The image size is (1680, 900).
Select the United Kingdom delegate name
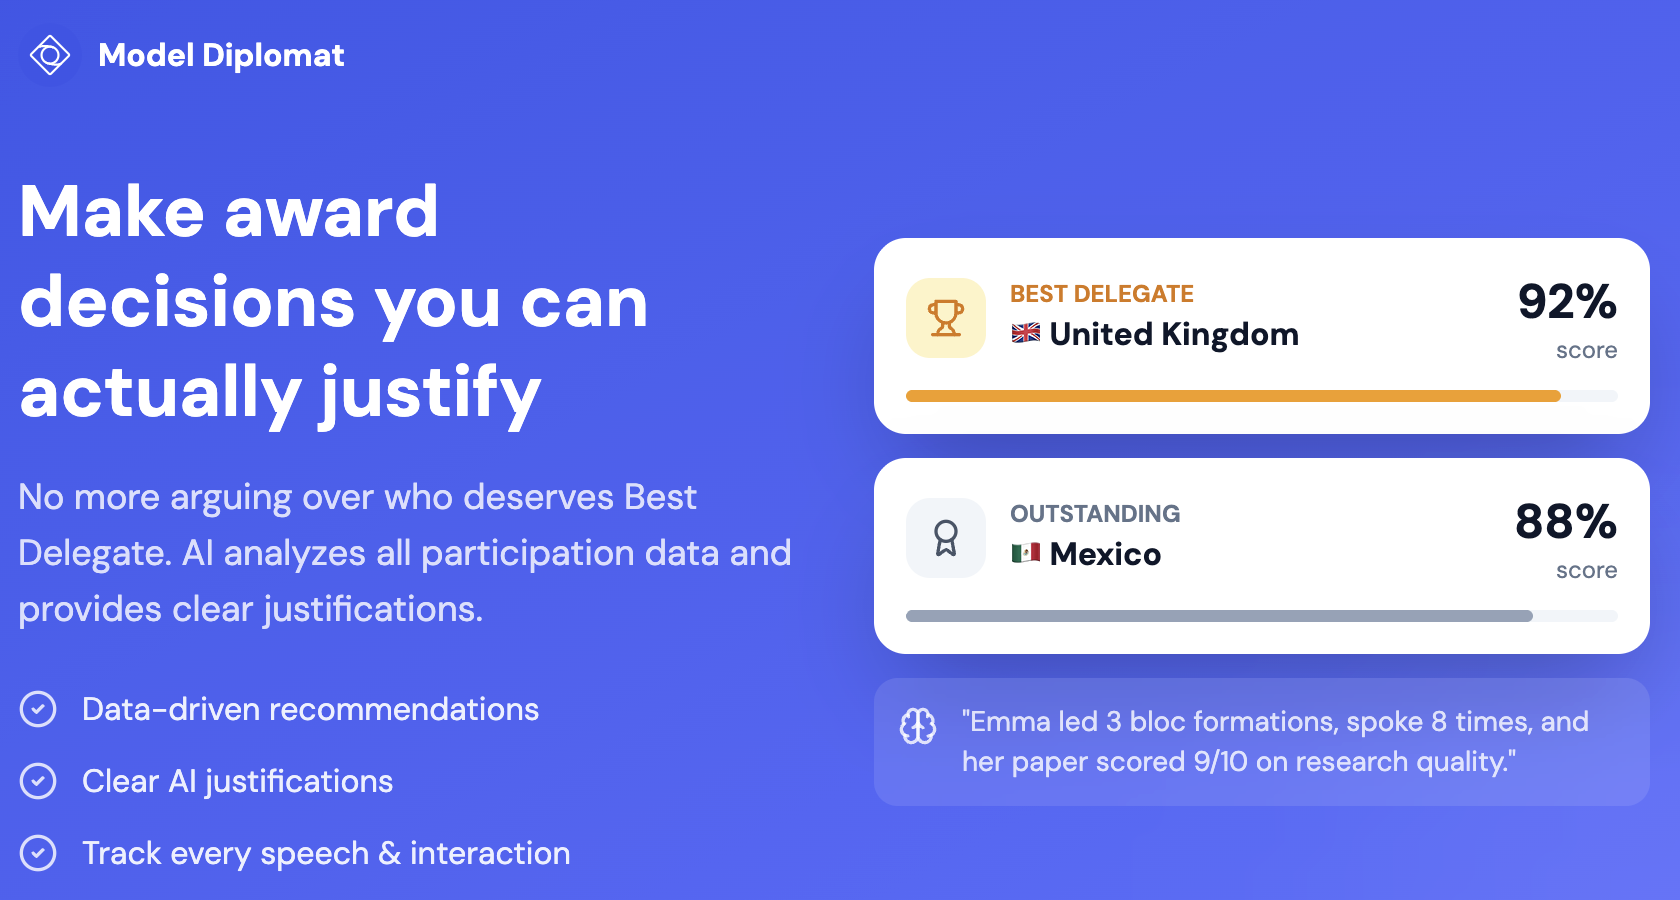click(1174, 334)
